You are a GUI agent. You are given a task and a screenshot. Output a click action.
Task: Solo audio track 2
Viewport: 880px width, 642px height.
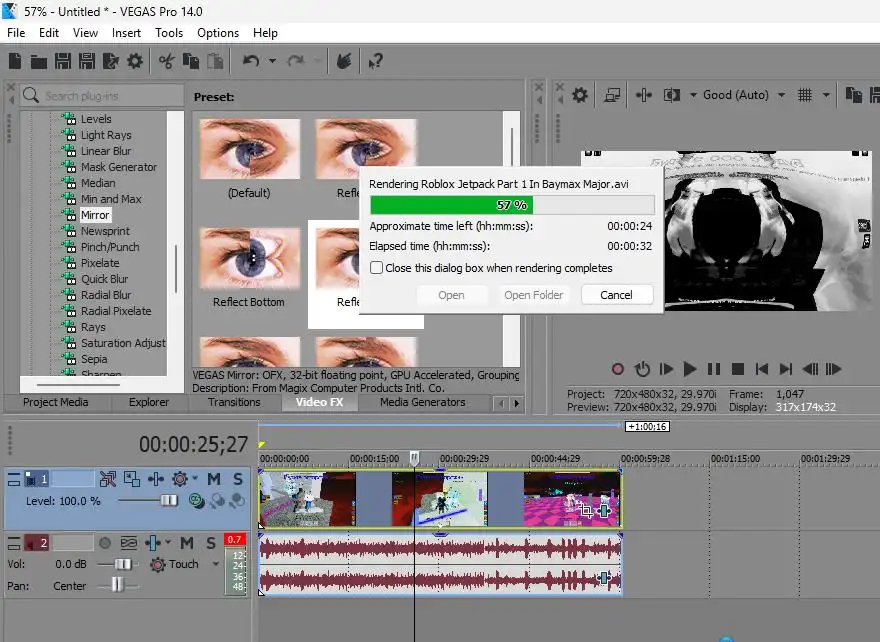point(210,543)
